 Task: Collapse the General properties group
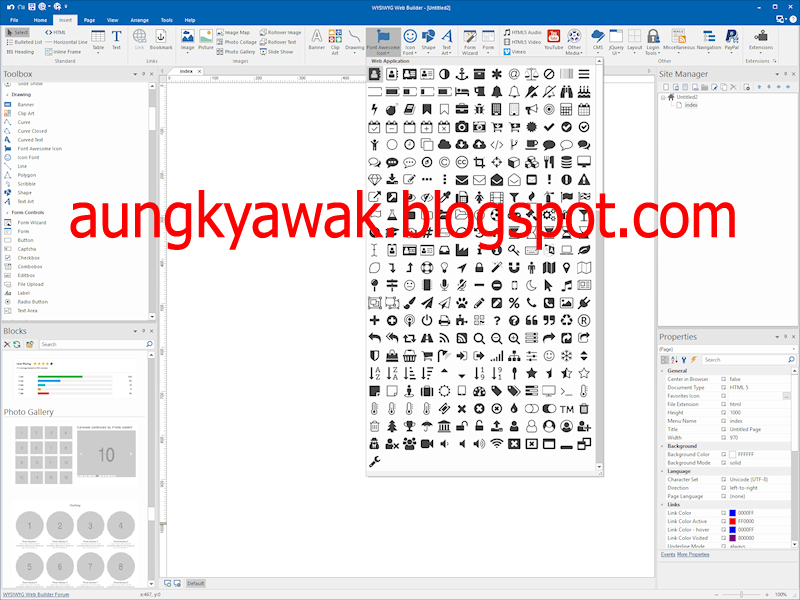[x=662, y=371]
